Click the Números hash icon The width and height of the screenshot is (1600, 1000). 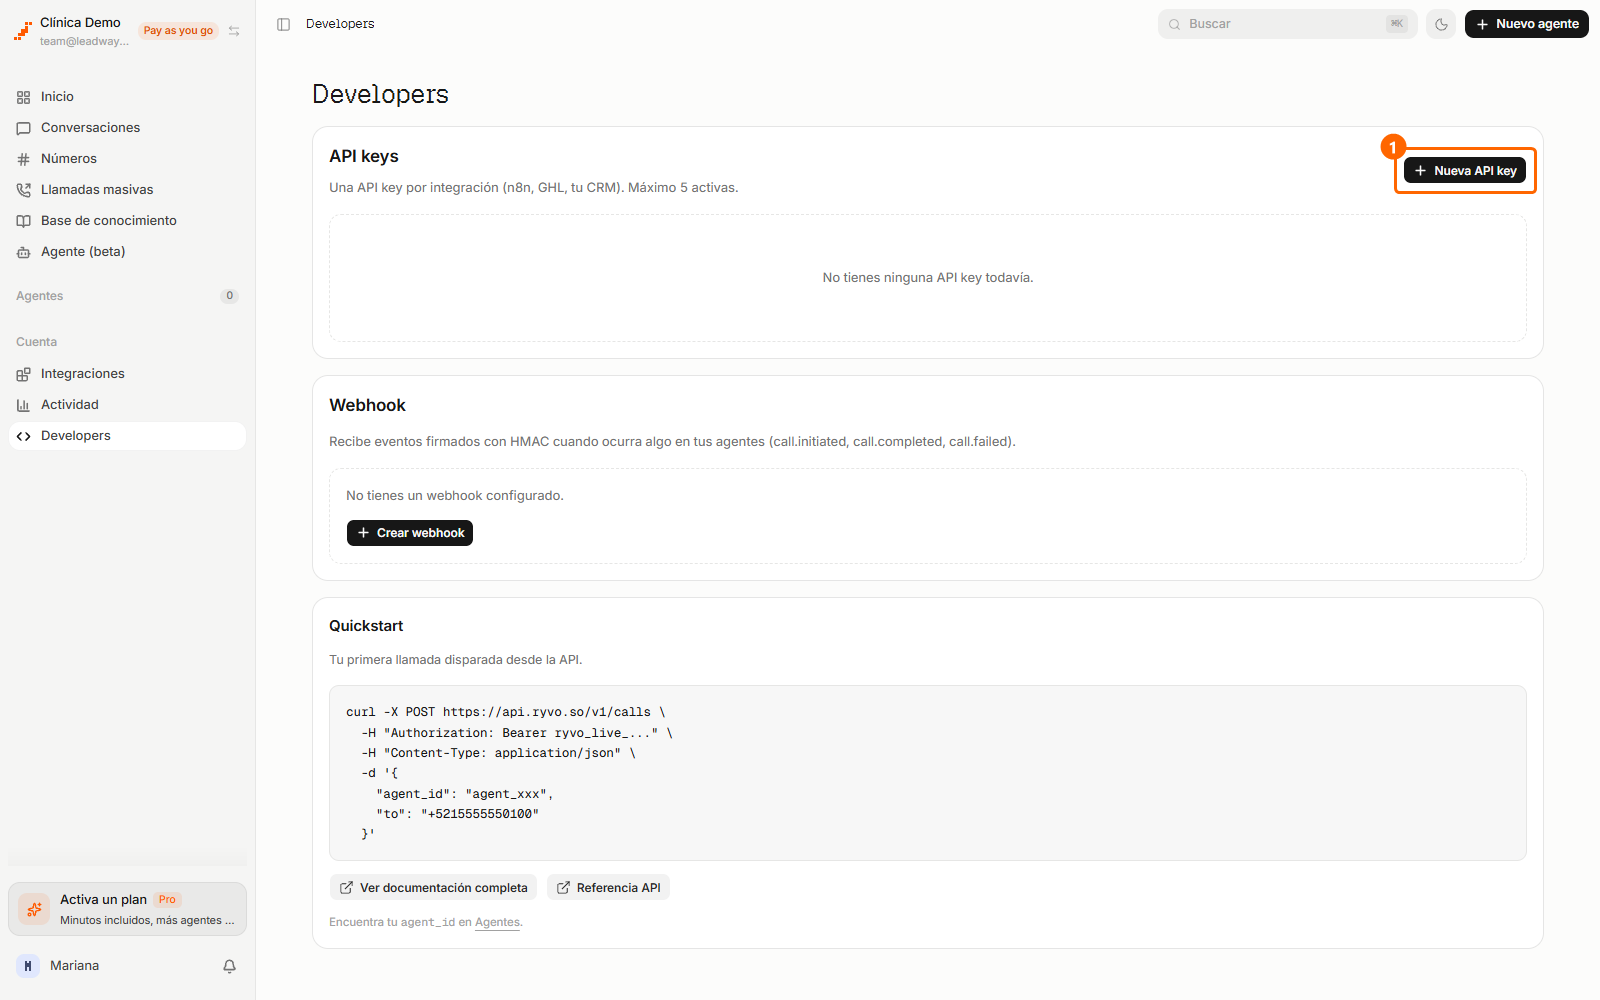tap(23, 159)
